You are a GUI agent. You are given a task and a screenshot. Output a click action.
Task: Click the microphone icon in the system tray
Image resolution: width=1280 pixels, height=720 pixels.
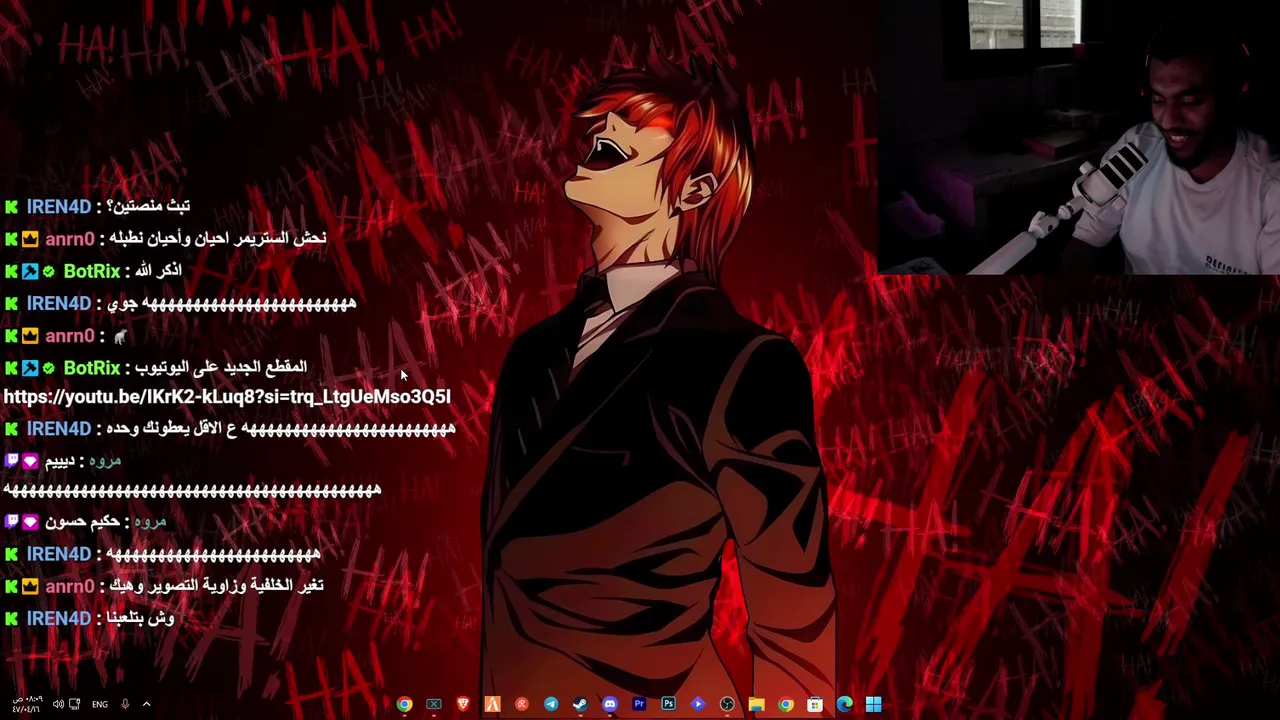click(x=125, y=705)
